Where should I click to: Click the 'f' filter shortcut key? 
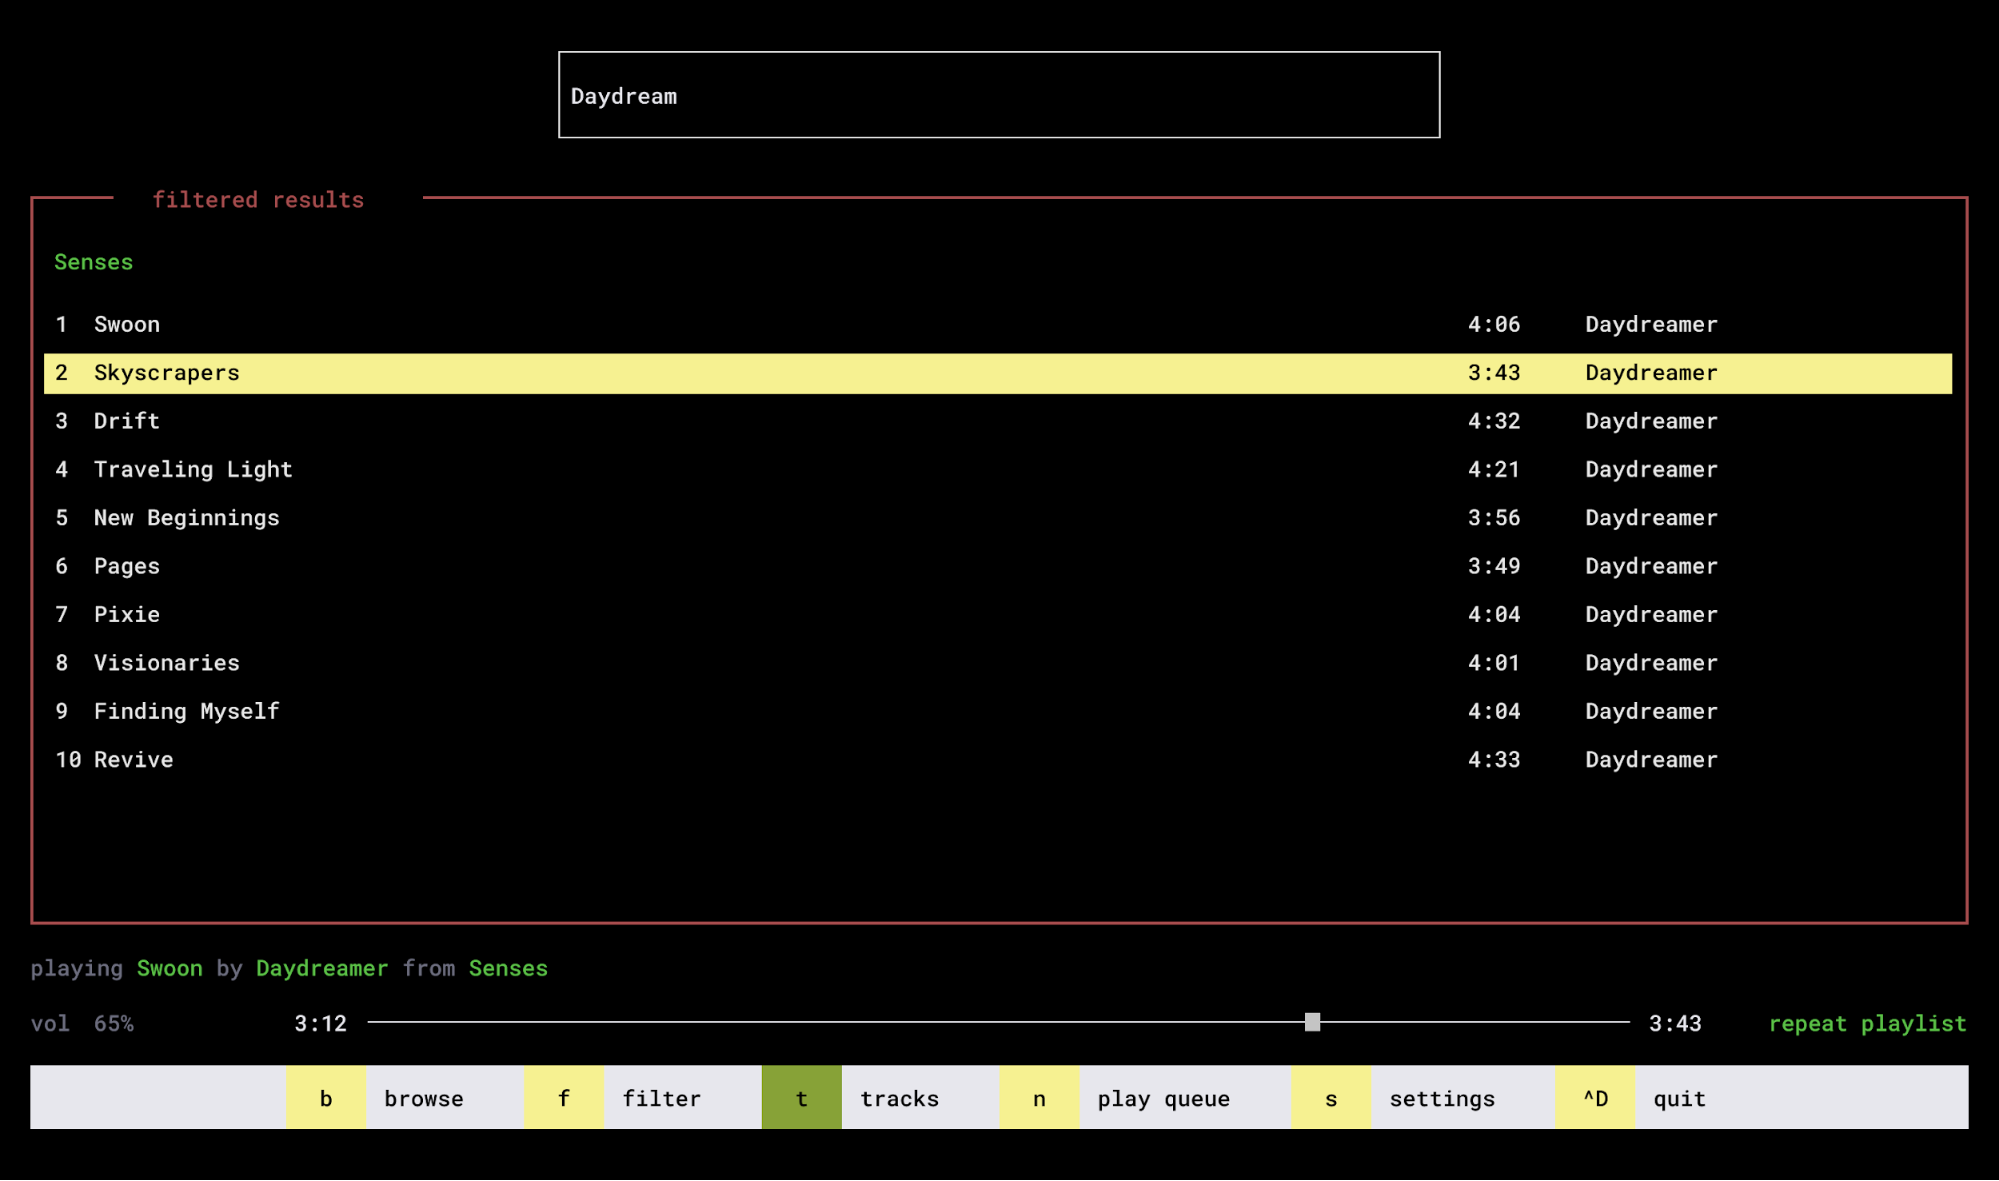(x=563, y=1098)
